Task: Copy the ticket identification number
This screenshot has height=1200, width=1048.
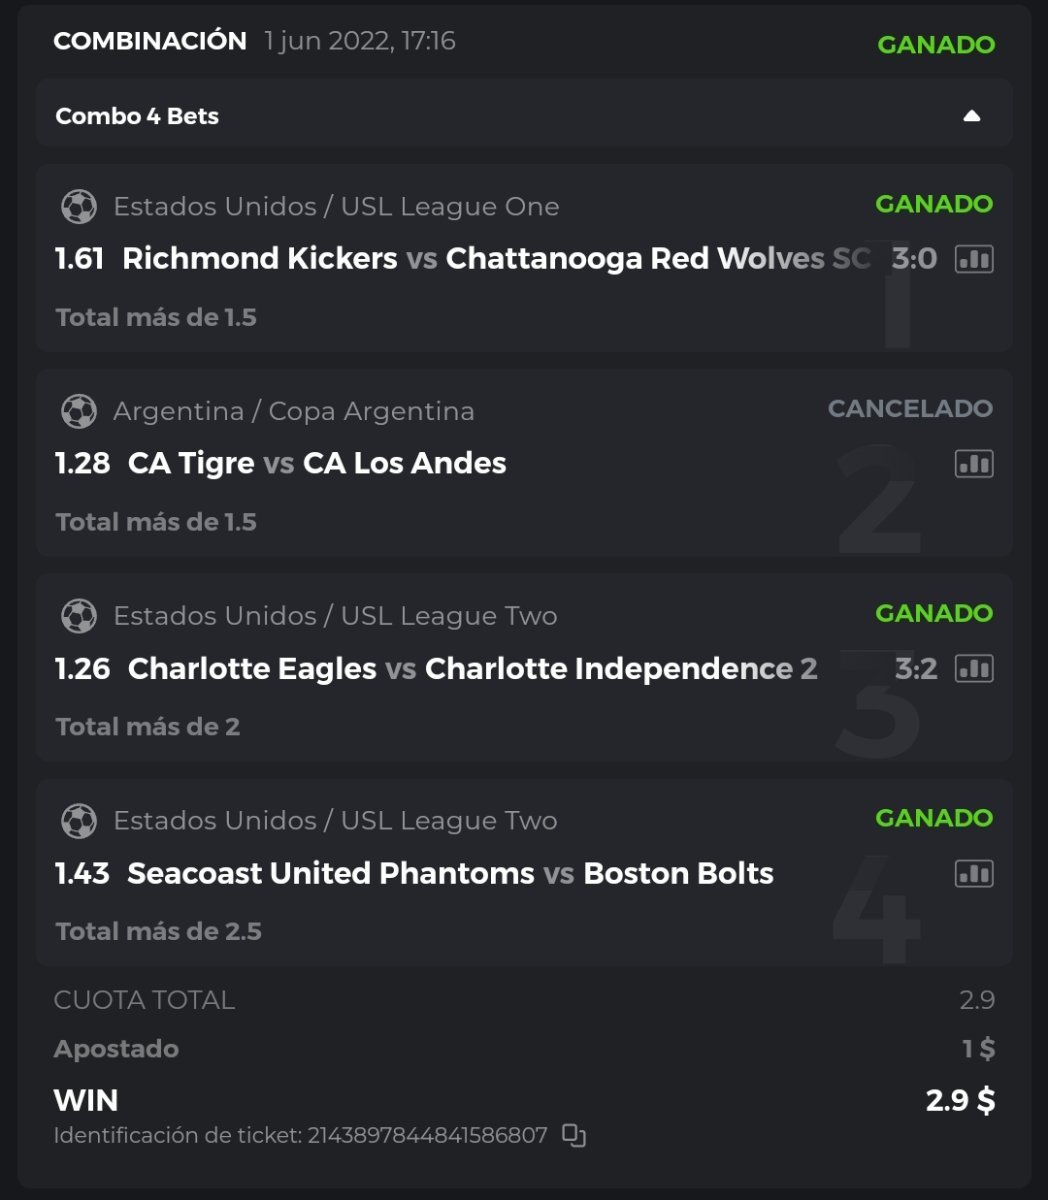Action: pyautogui.click(x=573, y=1135)
